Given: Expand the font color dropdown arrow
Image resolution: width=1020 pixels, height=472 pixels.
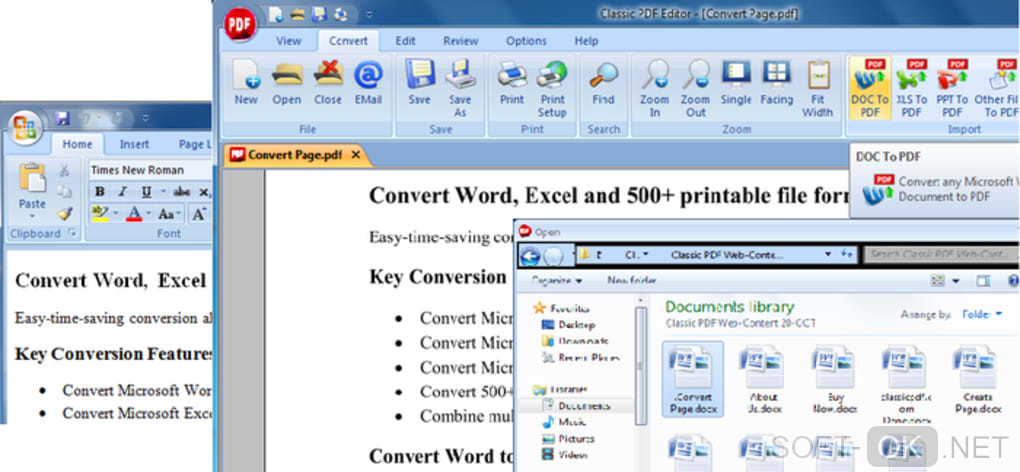Looking at the screenshot, I should [x=148, y=213].
